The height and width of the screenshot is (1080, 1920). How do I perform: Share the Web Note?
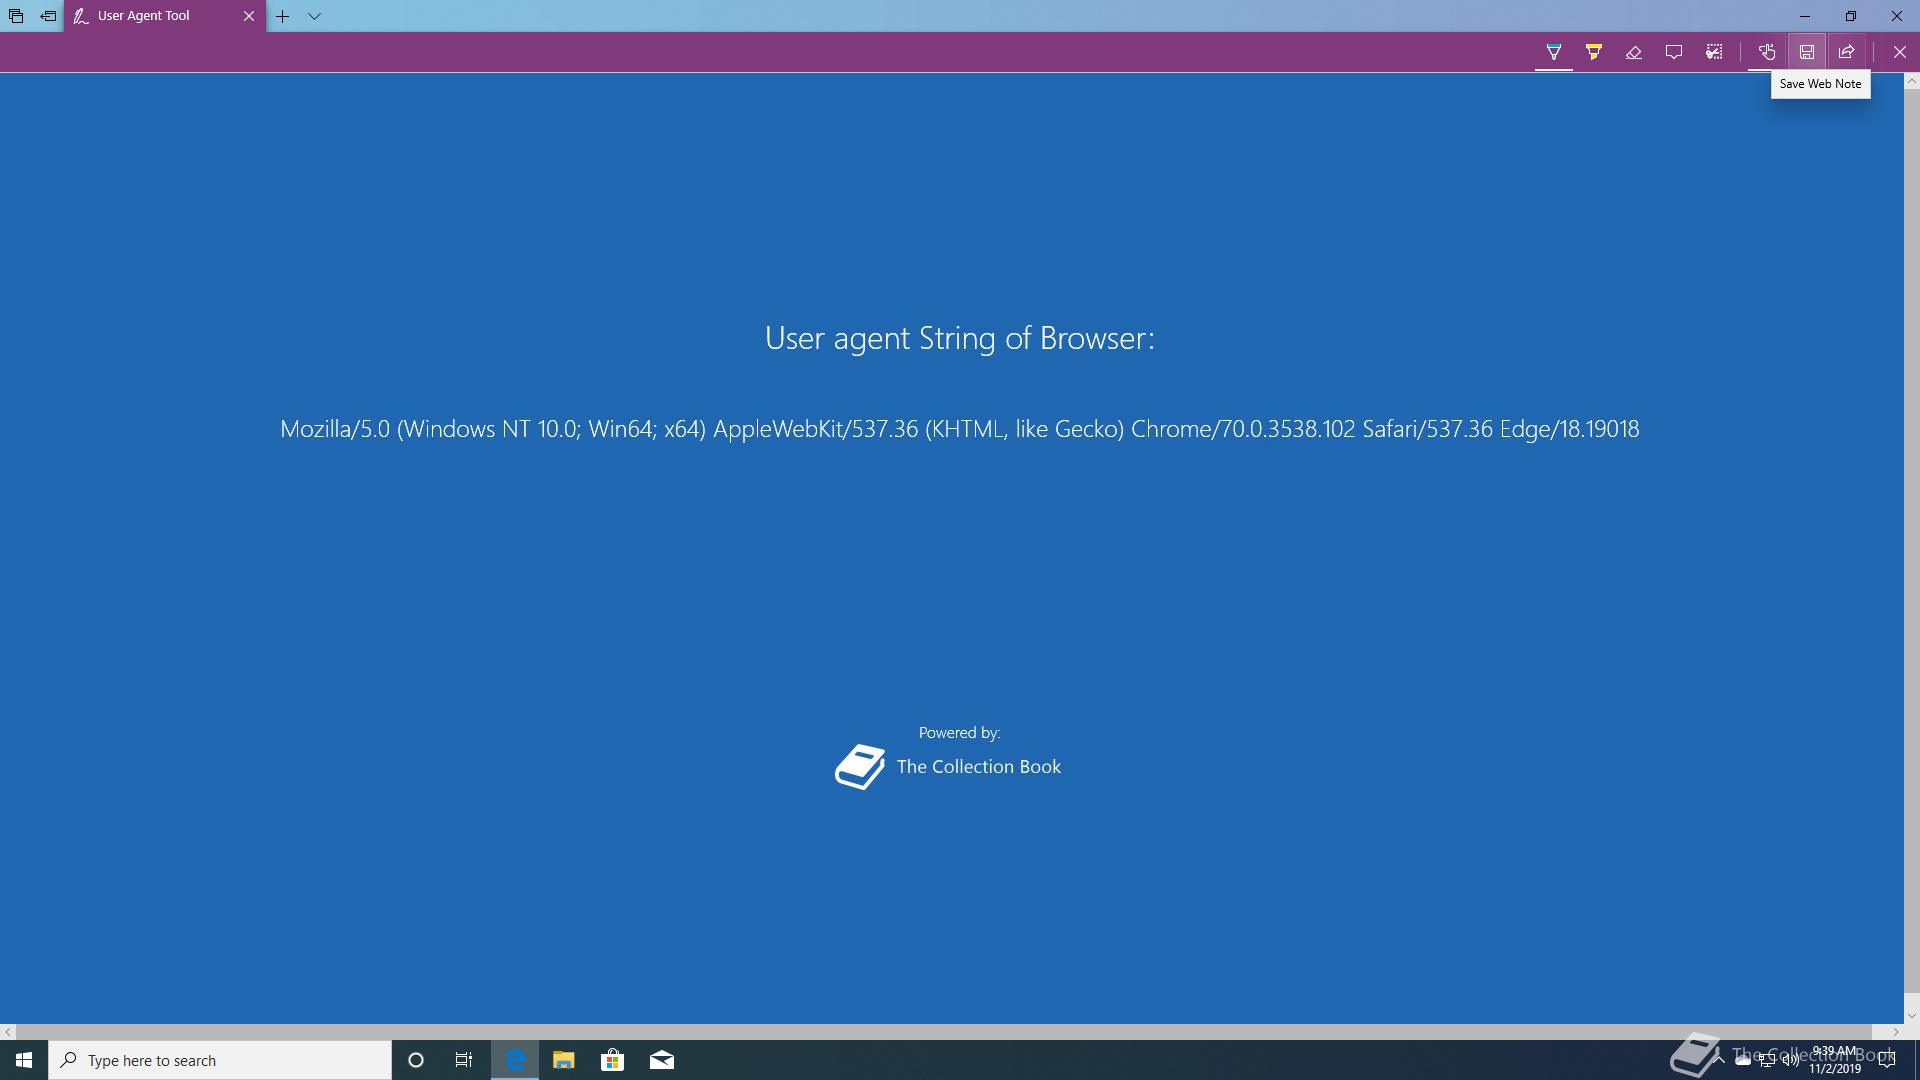1847,52
